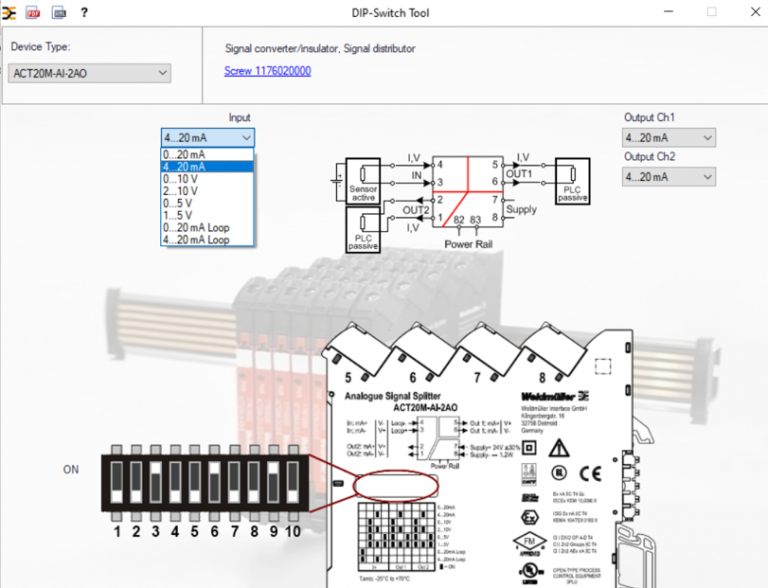Close the DIP-Switch Tool window
Viewport: 768px width, 588px height.
coord(755,12)
